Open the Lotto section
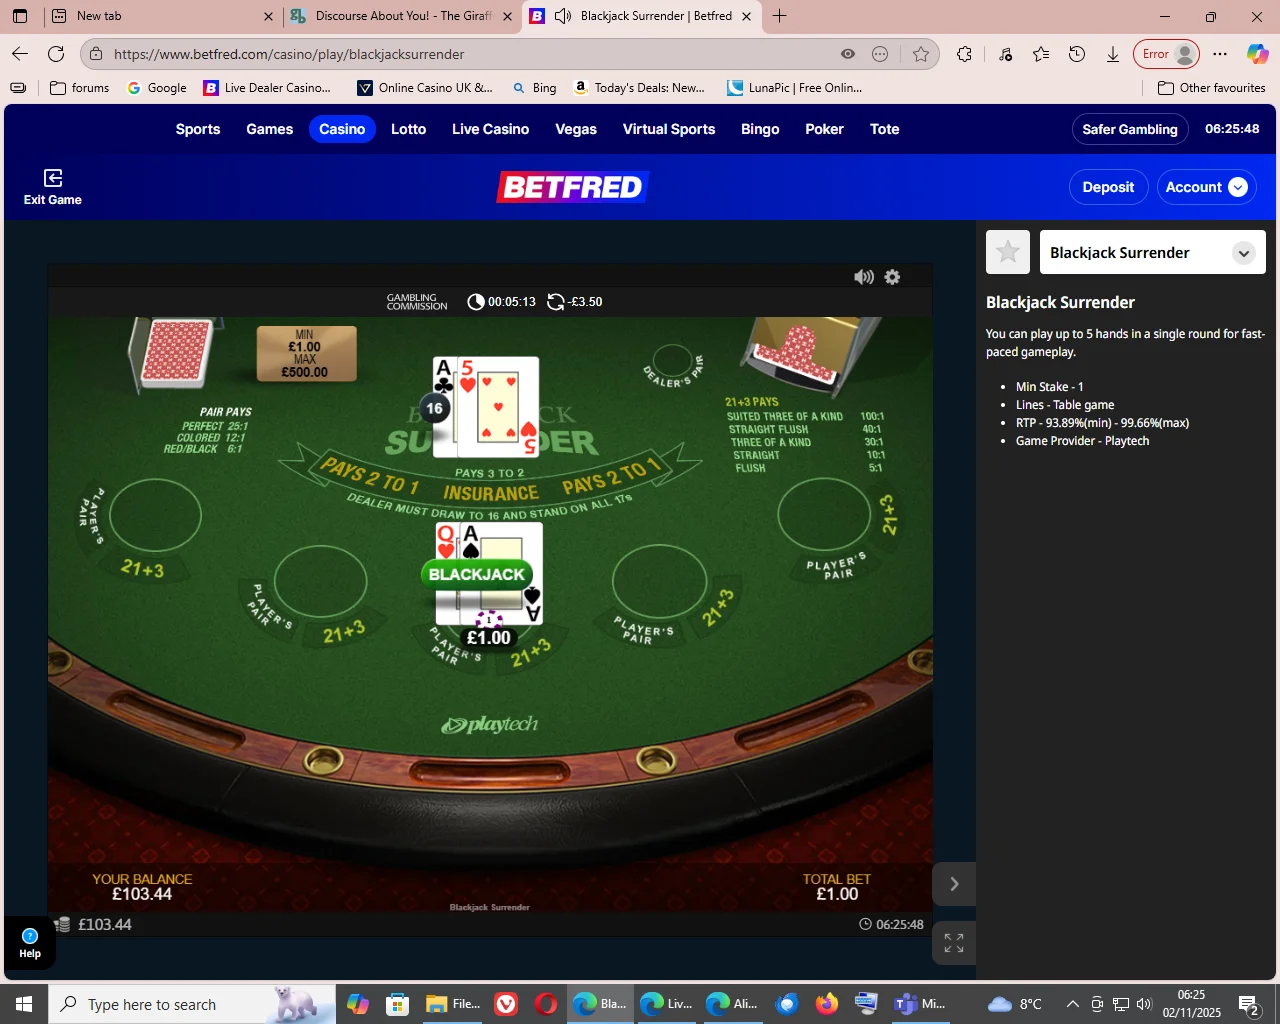Image resolution: width=1280 pixels, height=1024 pixels. coord(408,129)
